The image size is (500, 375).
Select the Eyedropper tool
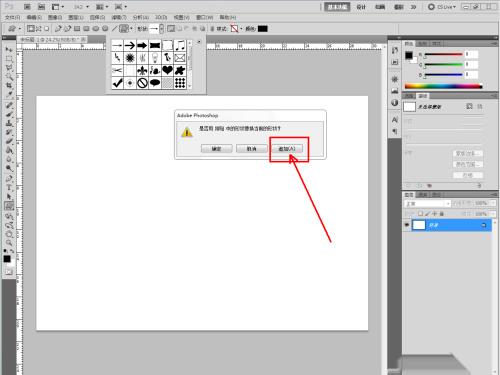pos(9,95)
